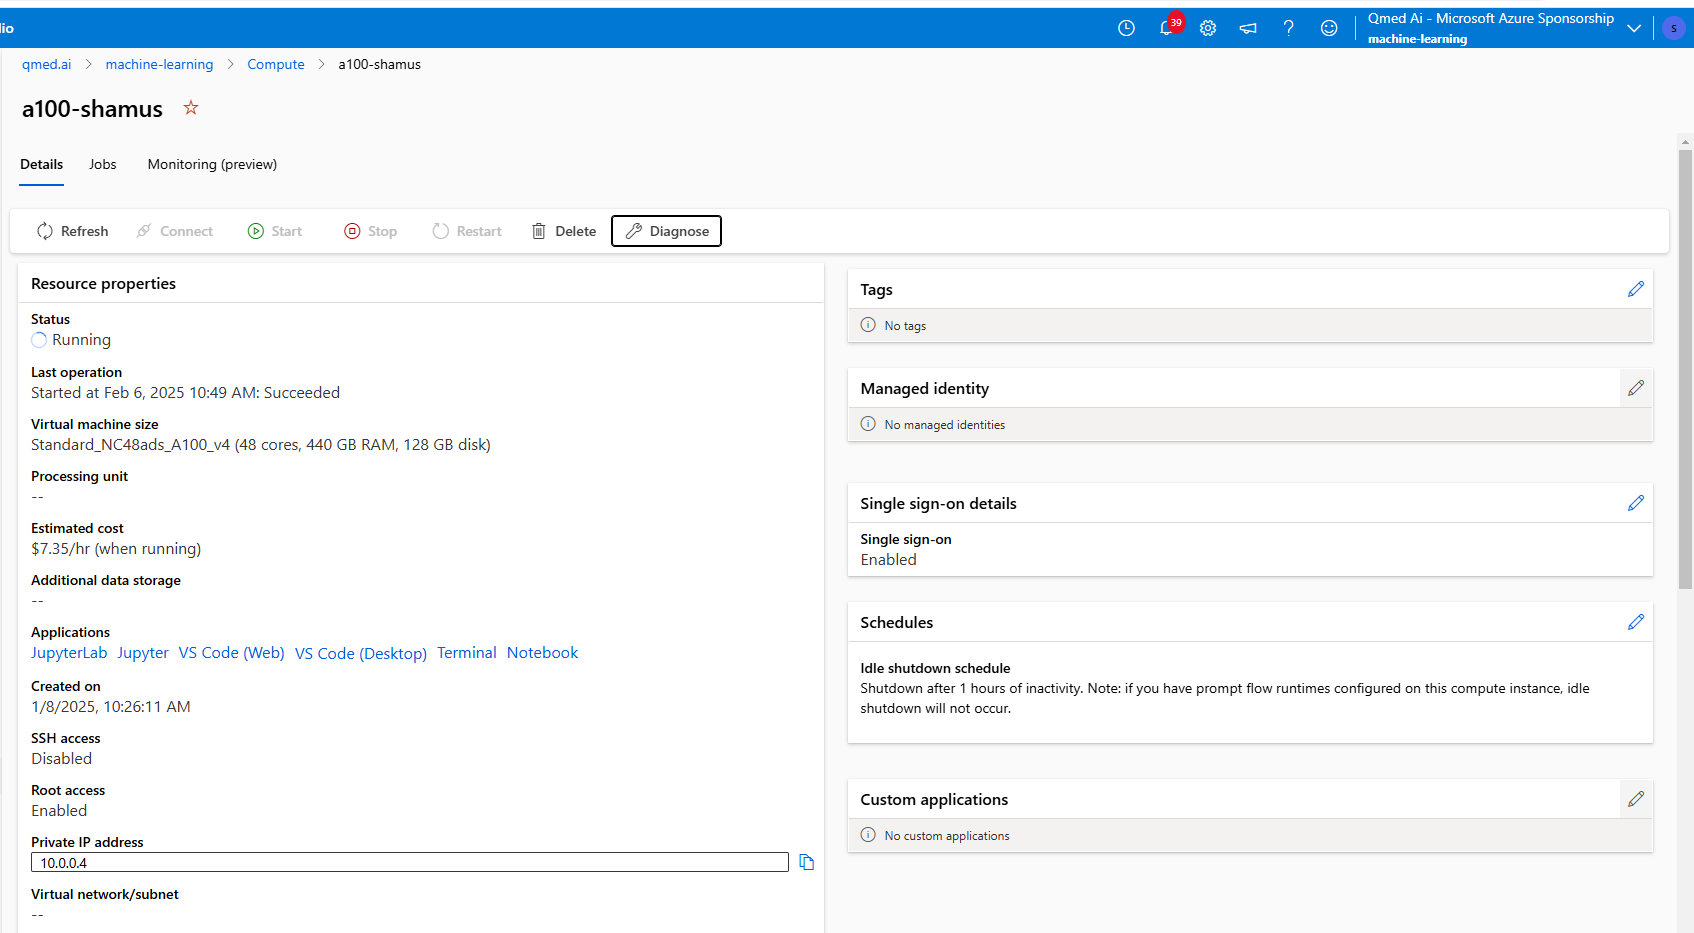Go to Compute breadcrumb link
This screenshot has height=933, width=1694.
click(x=276, y=64)
